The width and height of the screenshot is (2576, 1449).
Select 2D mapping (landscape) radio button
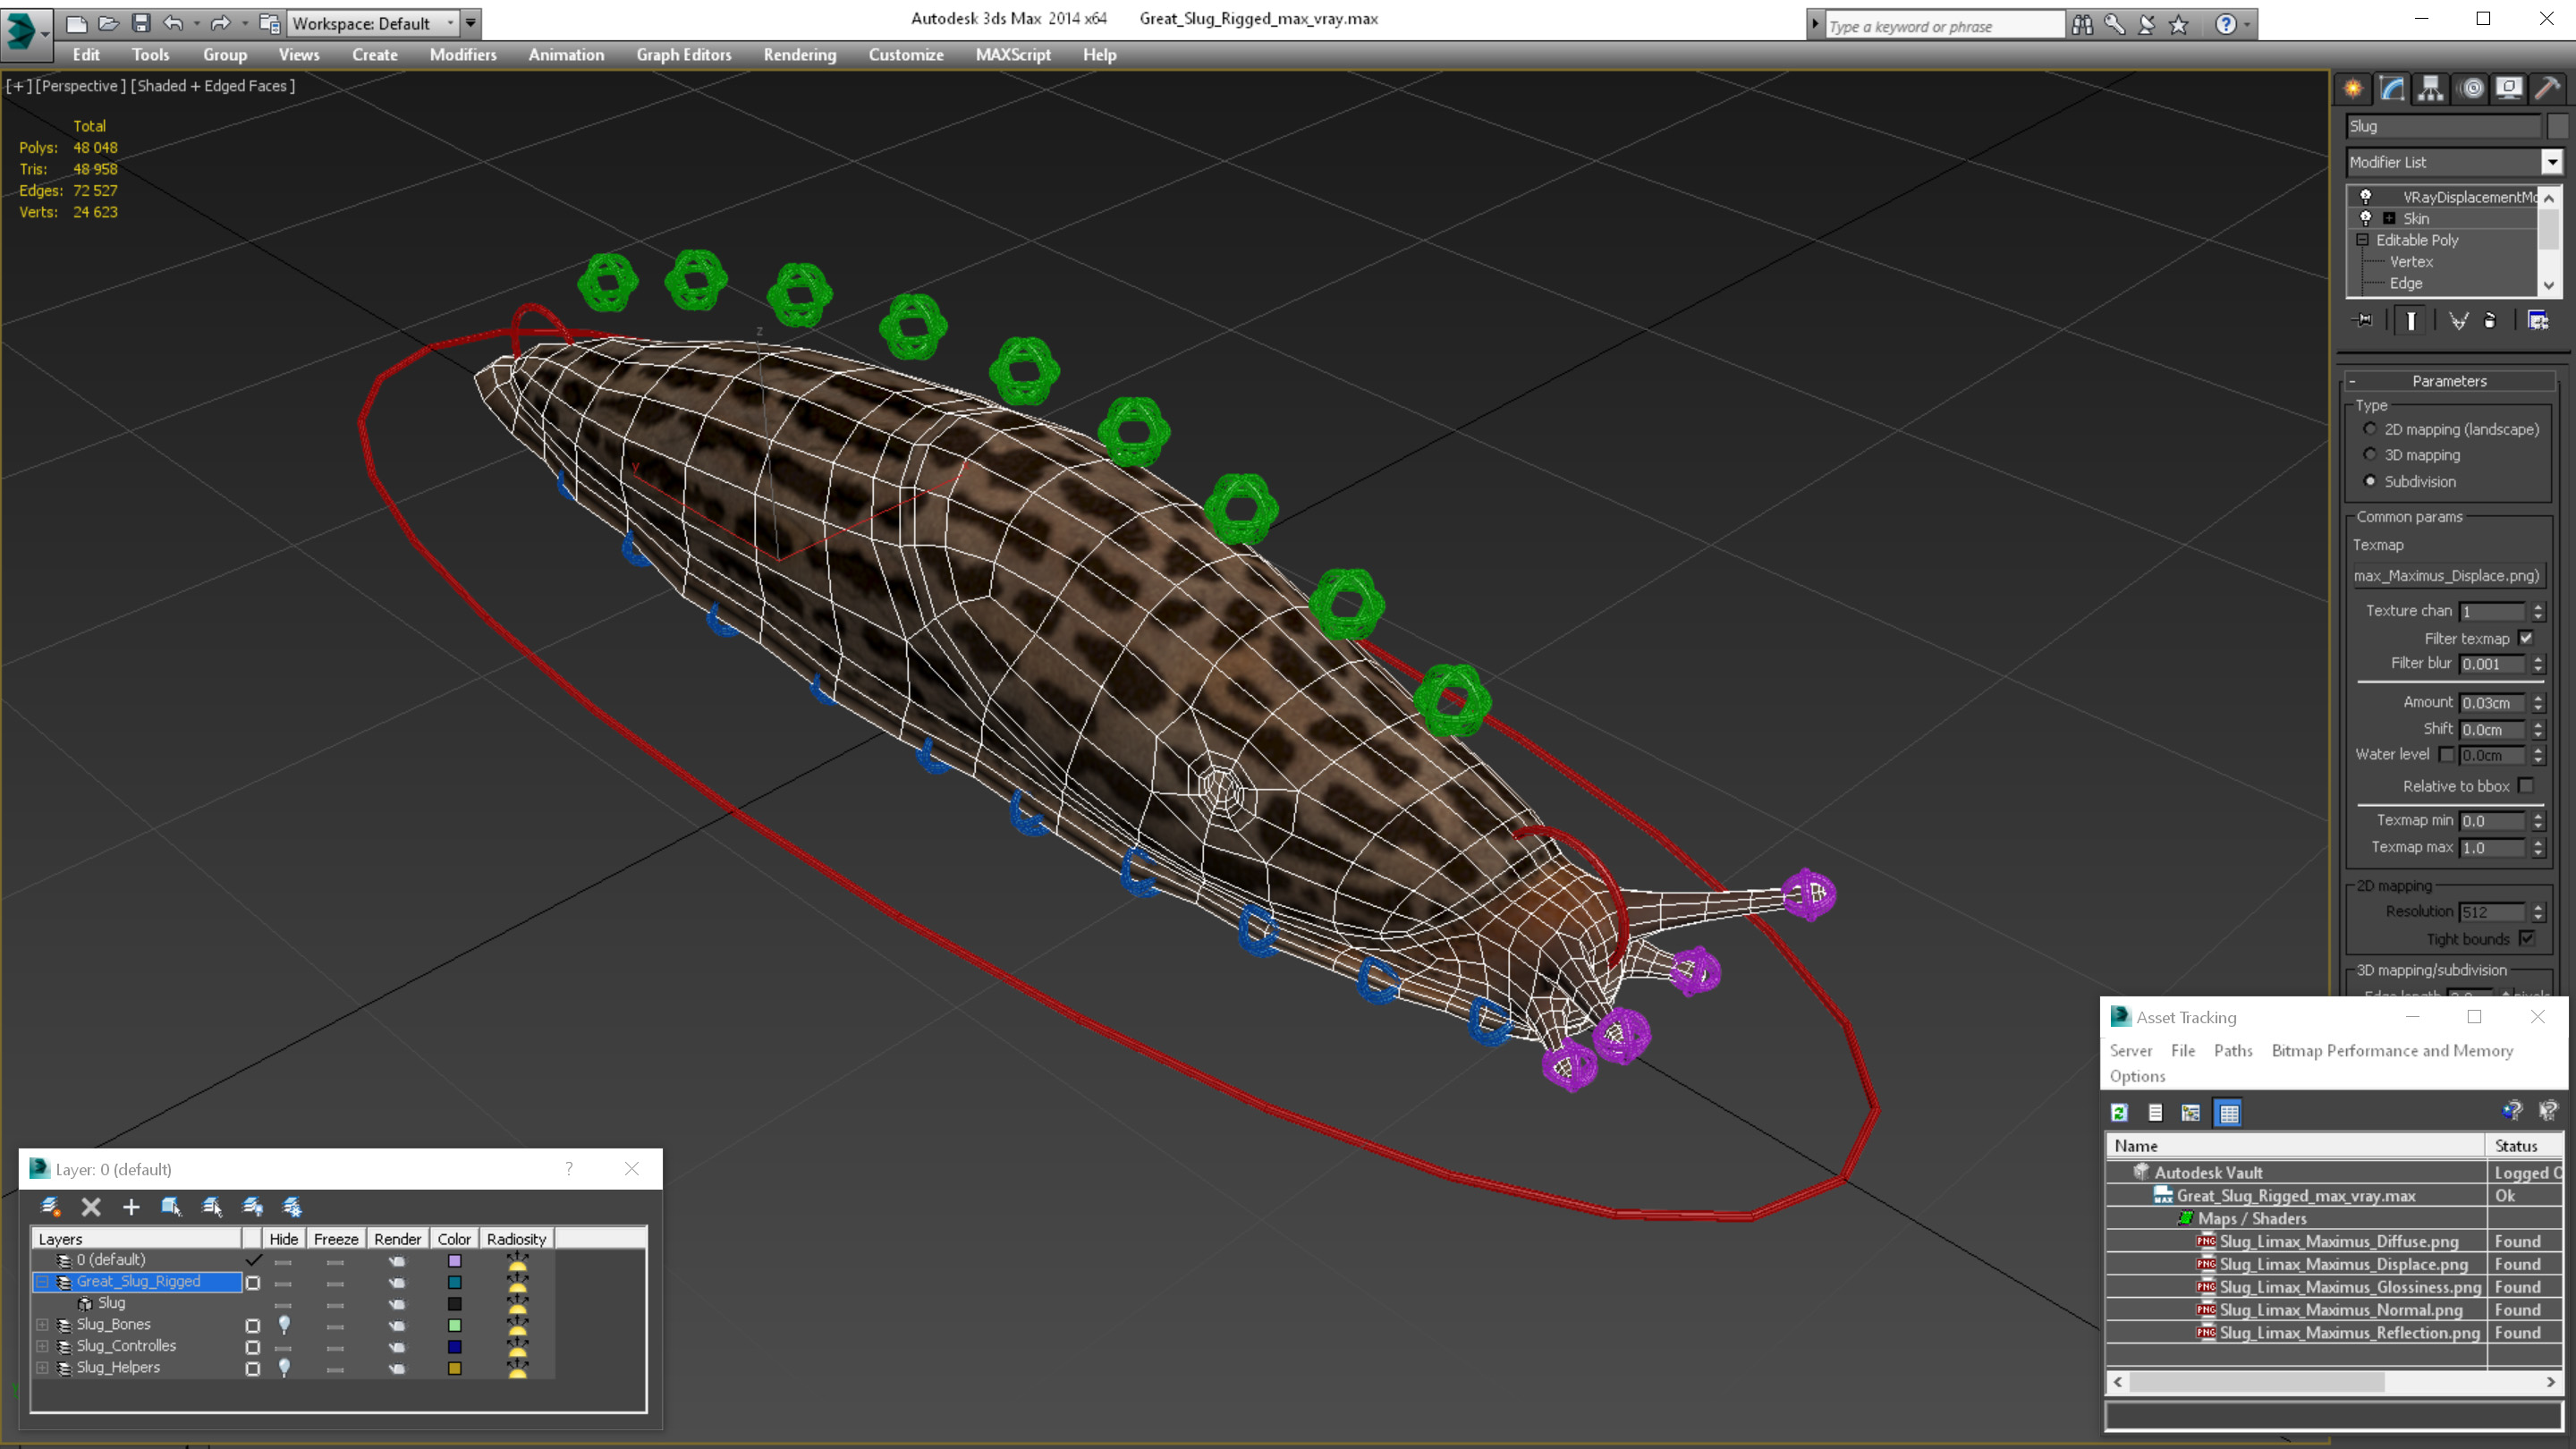2370,429
